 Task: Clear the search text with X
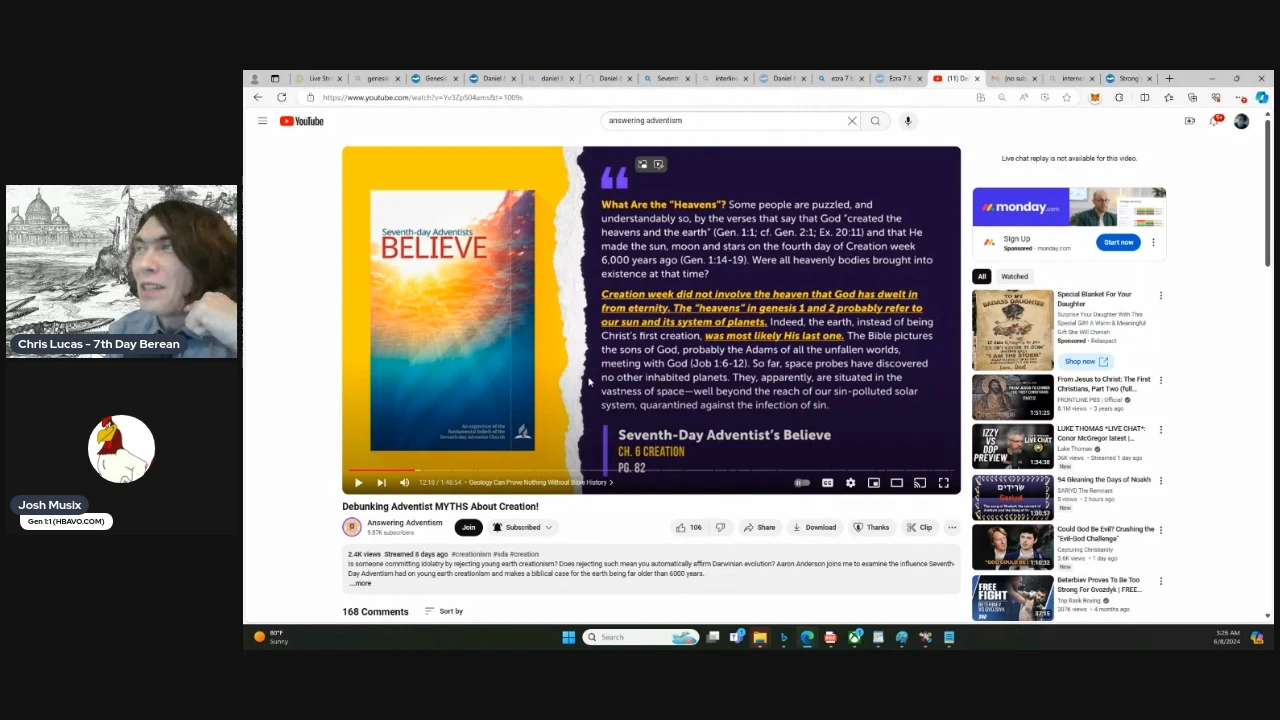click(x=852, y=121)
